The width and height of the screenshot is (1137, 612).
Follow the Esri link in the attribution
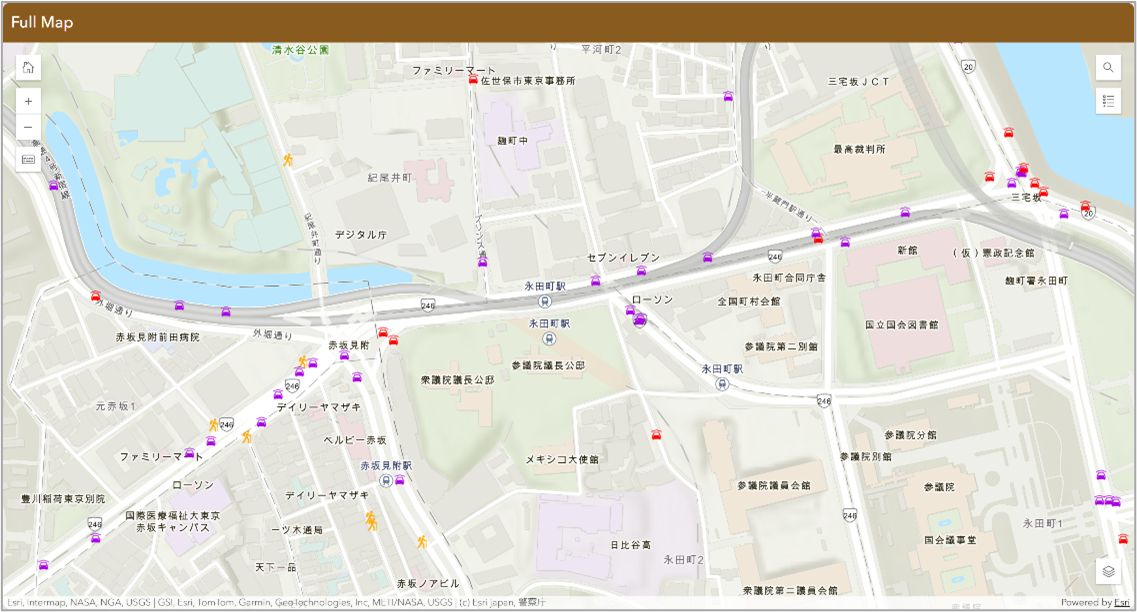pos(1124,603)
